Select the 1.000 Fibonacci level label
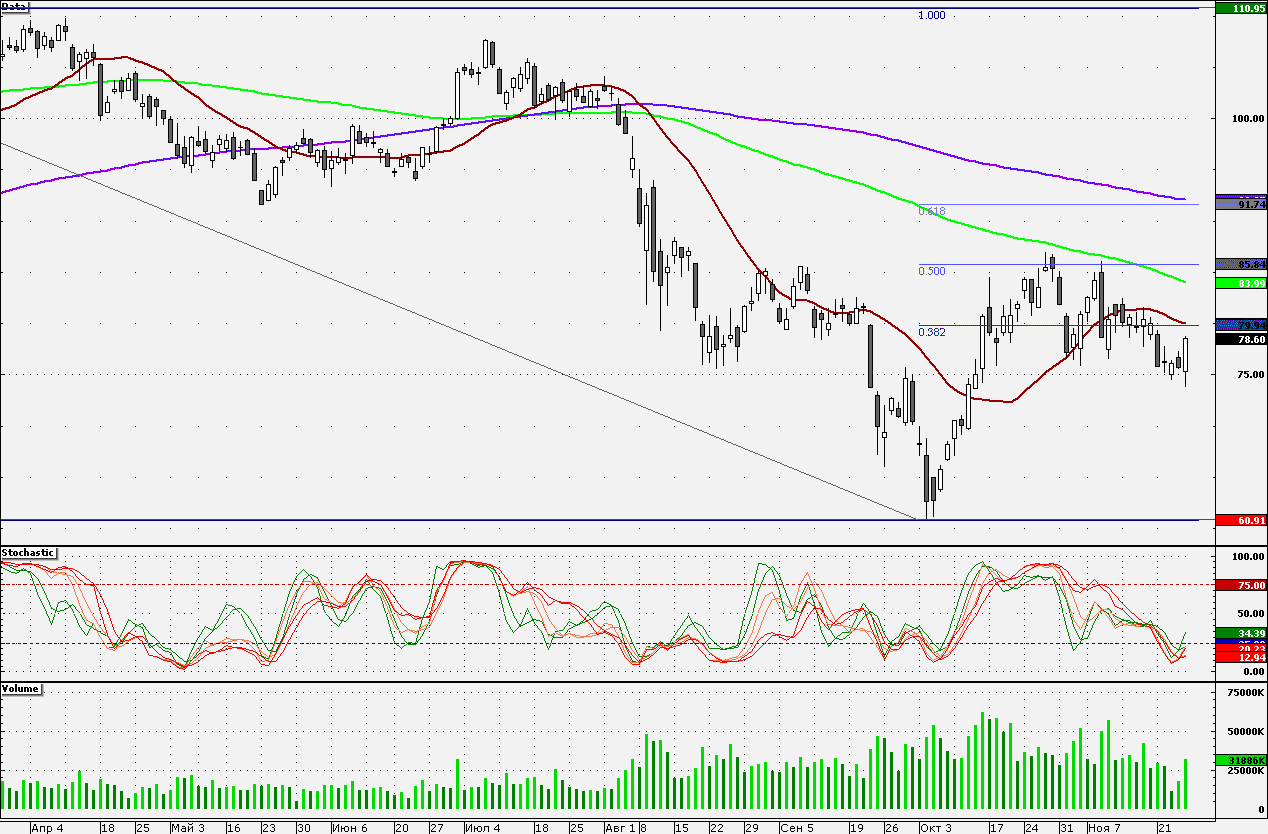This screenshot has width=1268, height=834. [x=931, y=16]
